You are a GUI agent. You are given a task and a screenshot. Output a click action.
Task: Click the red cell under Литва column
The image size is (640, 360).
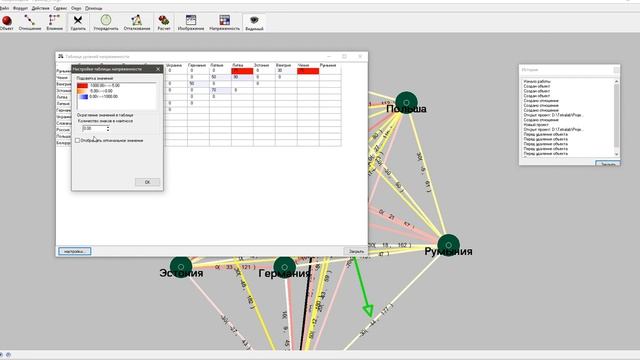click(242, 71)
